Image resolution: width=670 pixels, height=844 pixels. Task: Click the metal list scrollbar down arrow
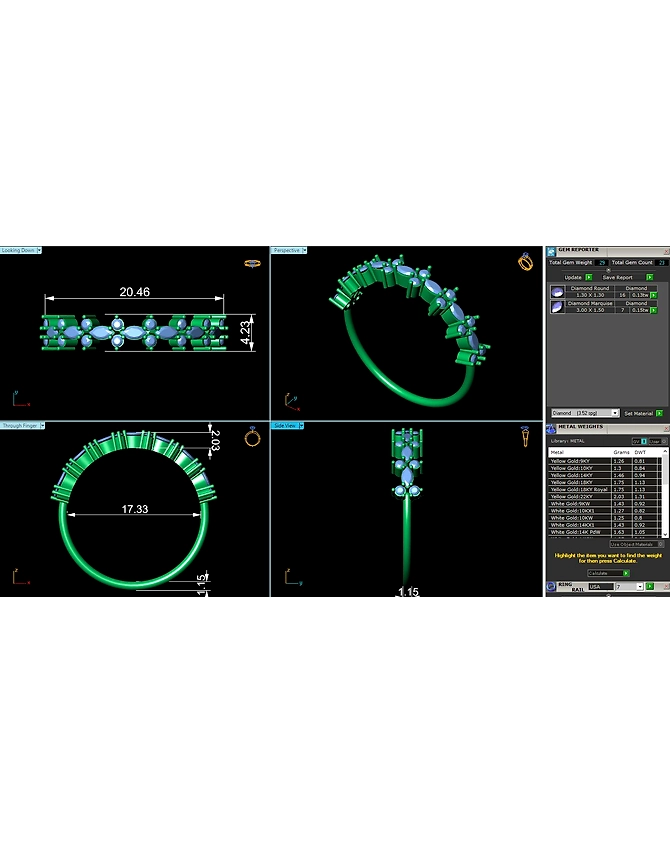pos(665,534)
